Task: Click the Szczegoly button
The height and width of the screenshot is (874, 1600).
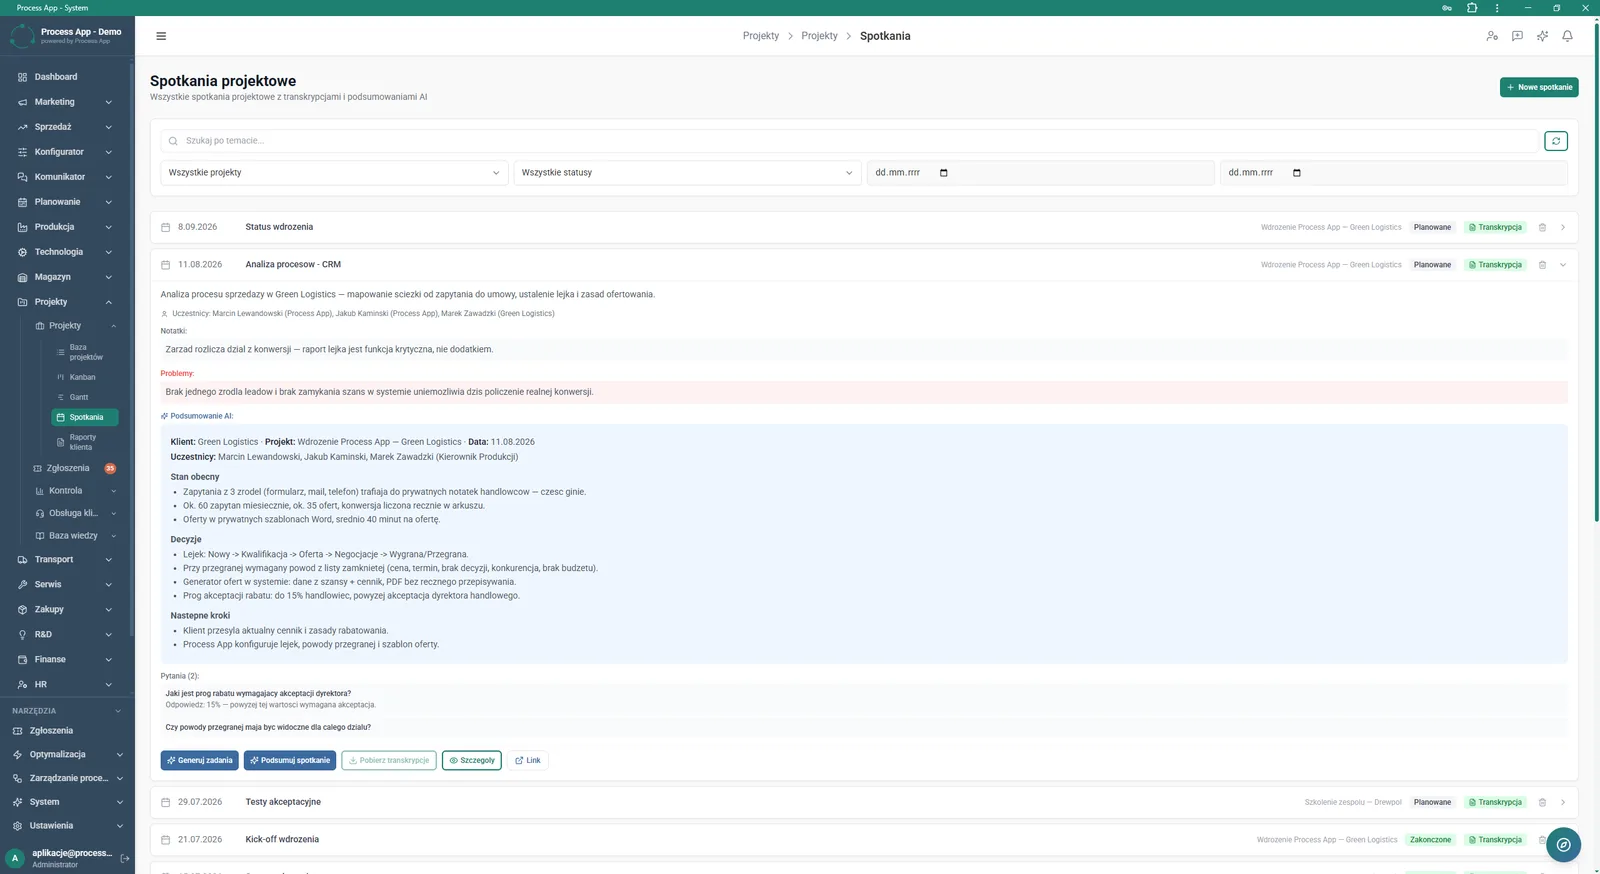Action: pos(472,760)
